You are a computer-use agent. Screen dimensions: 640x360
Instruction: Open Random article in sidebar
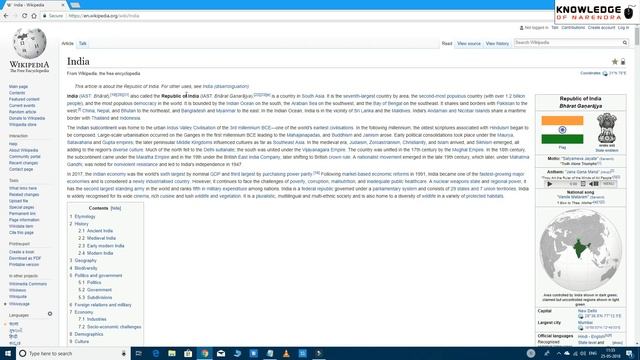[22, 112]
